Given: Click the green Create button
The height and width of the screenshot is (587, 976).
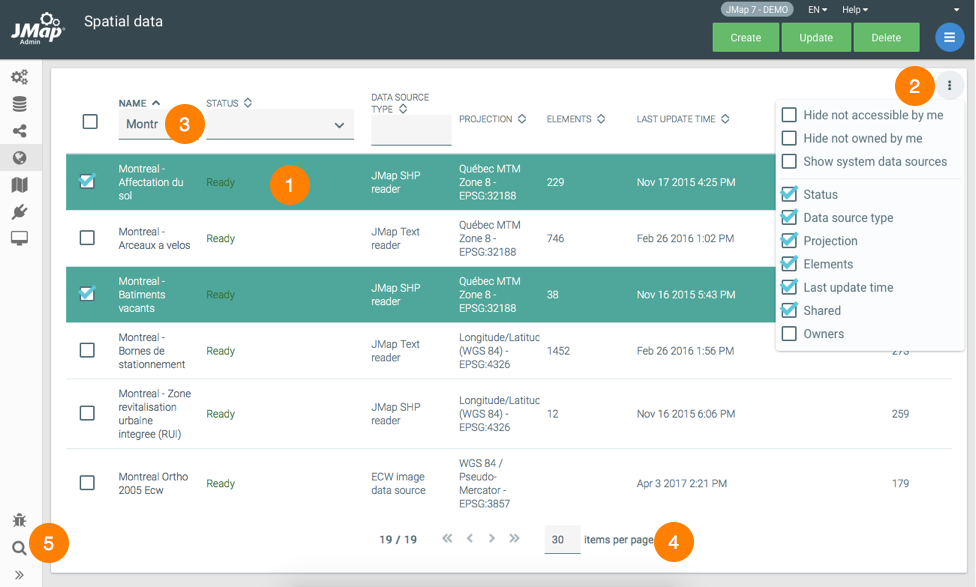Looking at the screenshot, I should [745, 38].
